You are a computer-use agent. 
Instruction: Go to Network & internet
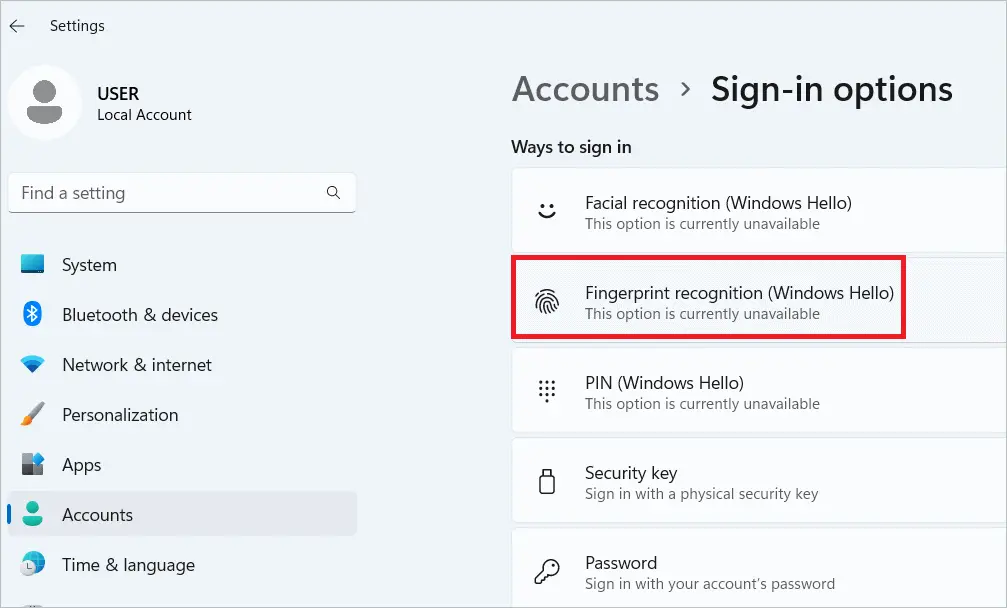182,365
